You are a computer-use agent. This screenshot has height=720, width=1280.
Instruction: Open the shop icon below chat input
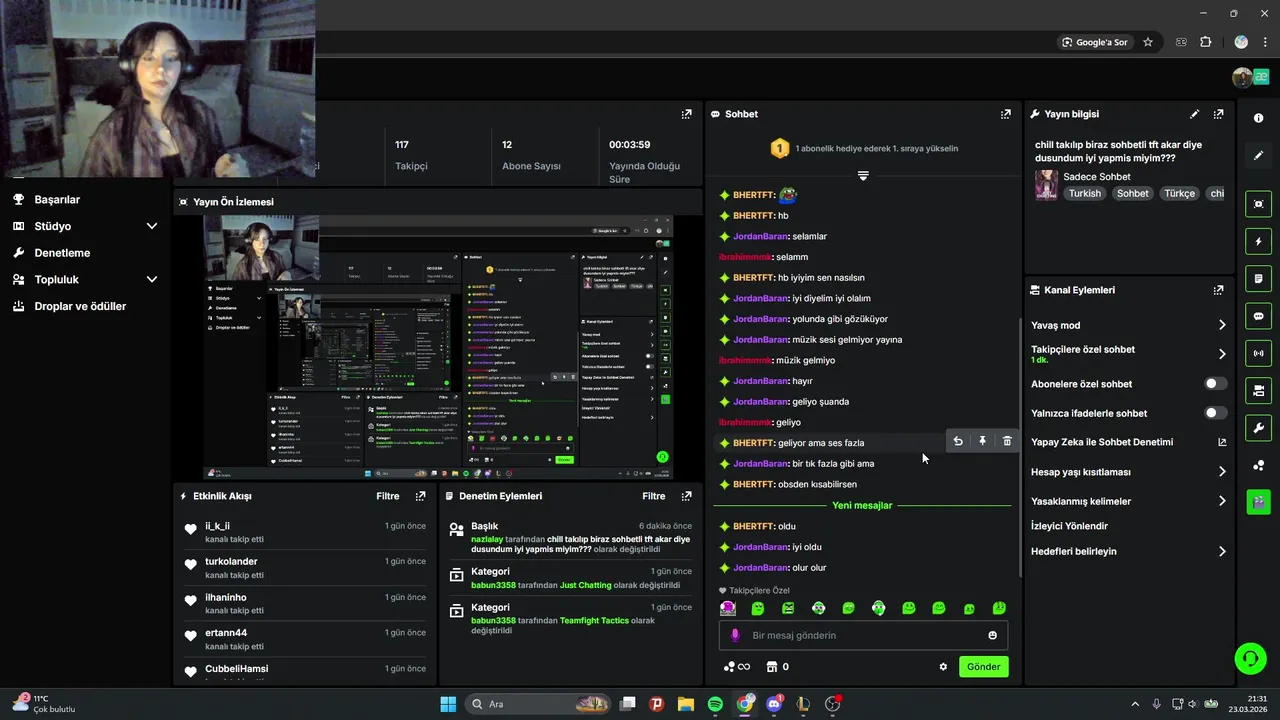tap(771, 667)
